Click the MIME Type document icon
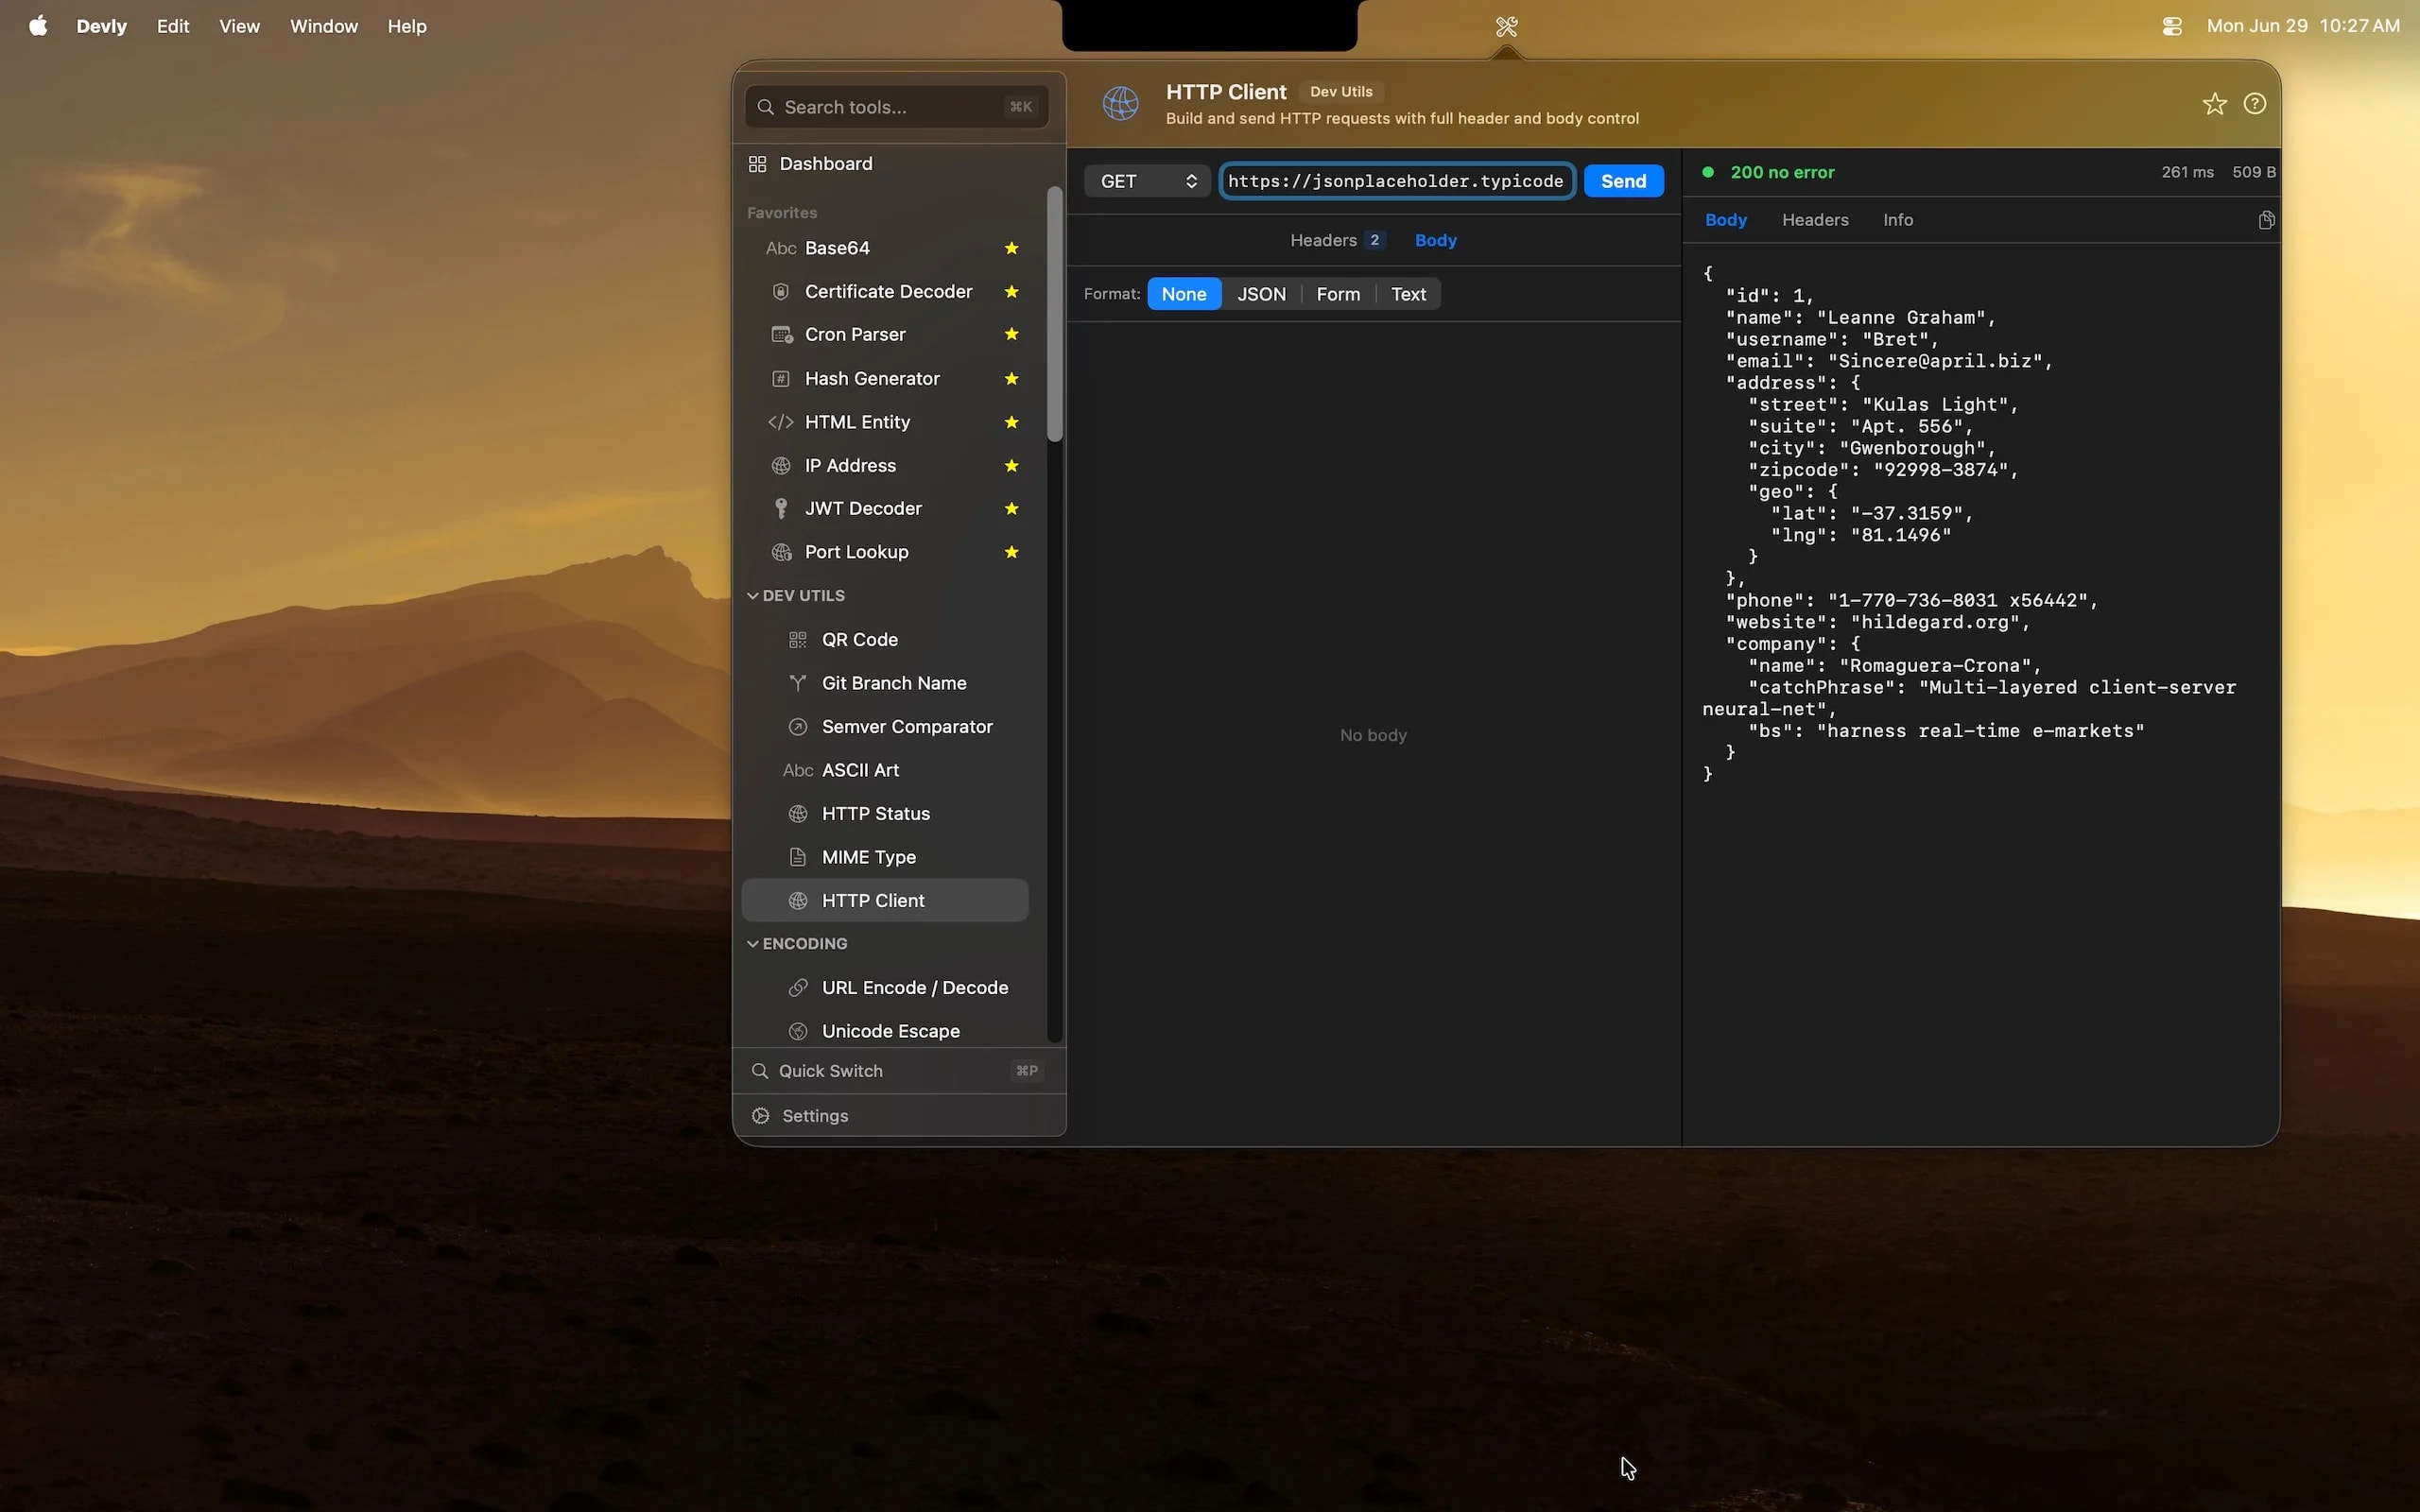The height and width of the screenshot is (1512, 2420). point(797,857)
